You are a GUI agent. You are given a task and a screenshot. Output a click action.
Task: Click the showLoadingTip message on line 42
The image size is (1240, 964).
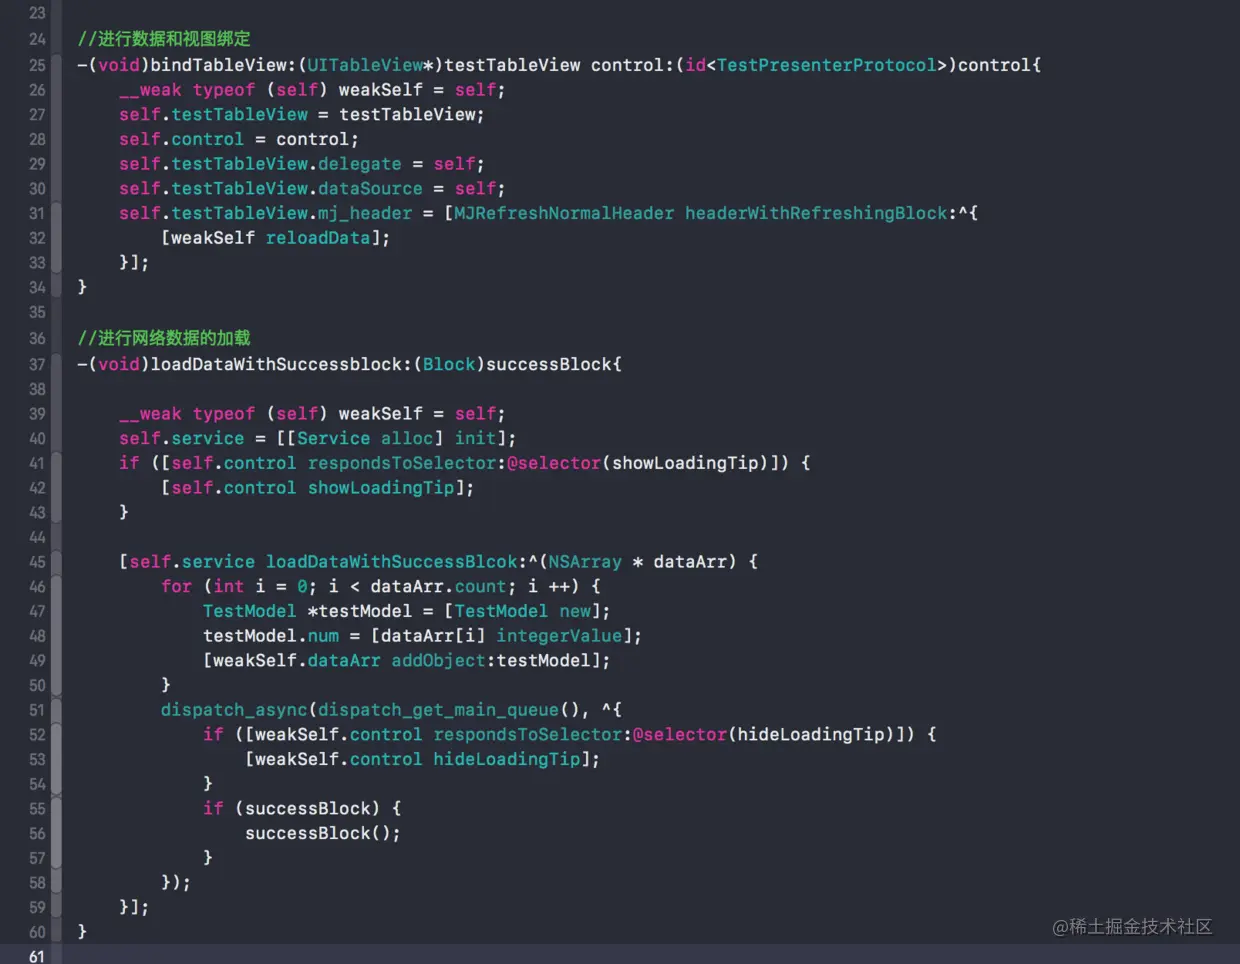click(x=381, y=488)
